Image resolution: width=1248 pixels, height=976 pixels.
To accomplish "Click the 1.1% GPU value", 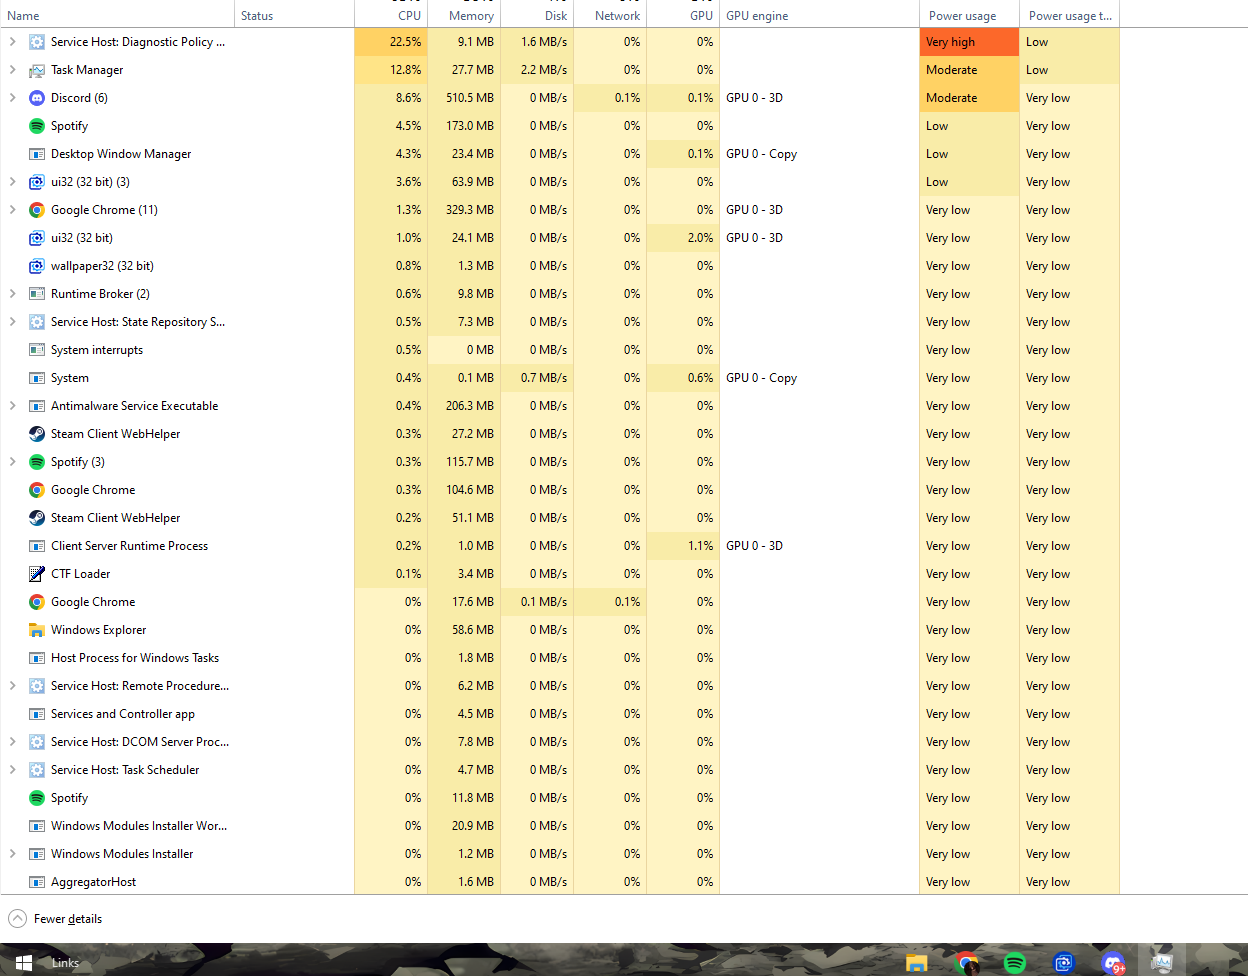I will tap(700, 546).
